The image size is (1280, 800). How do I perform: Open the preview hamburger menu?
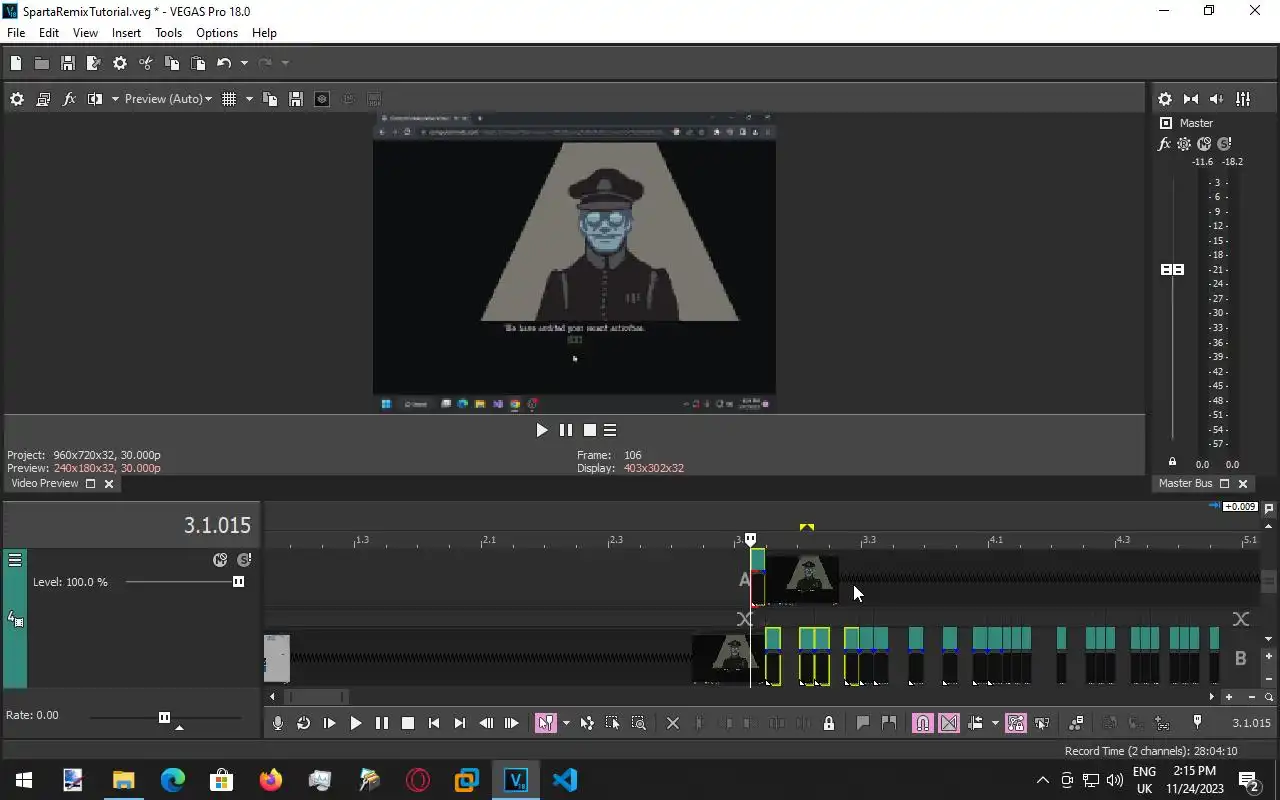(x=610, y=430)
